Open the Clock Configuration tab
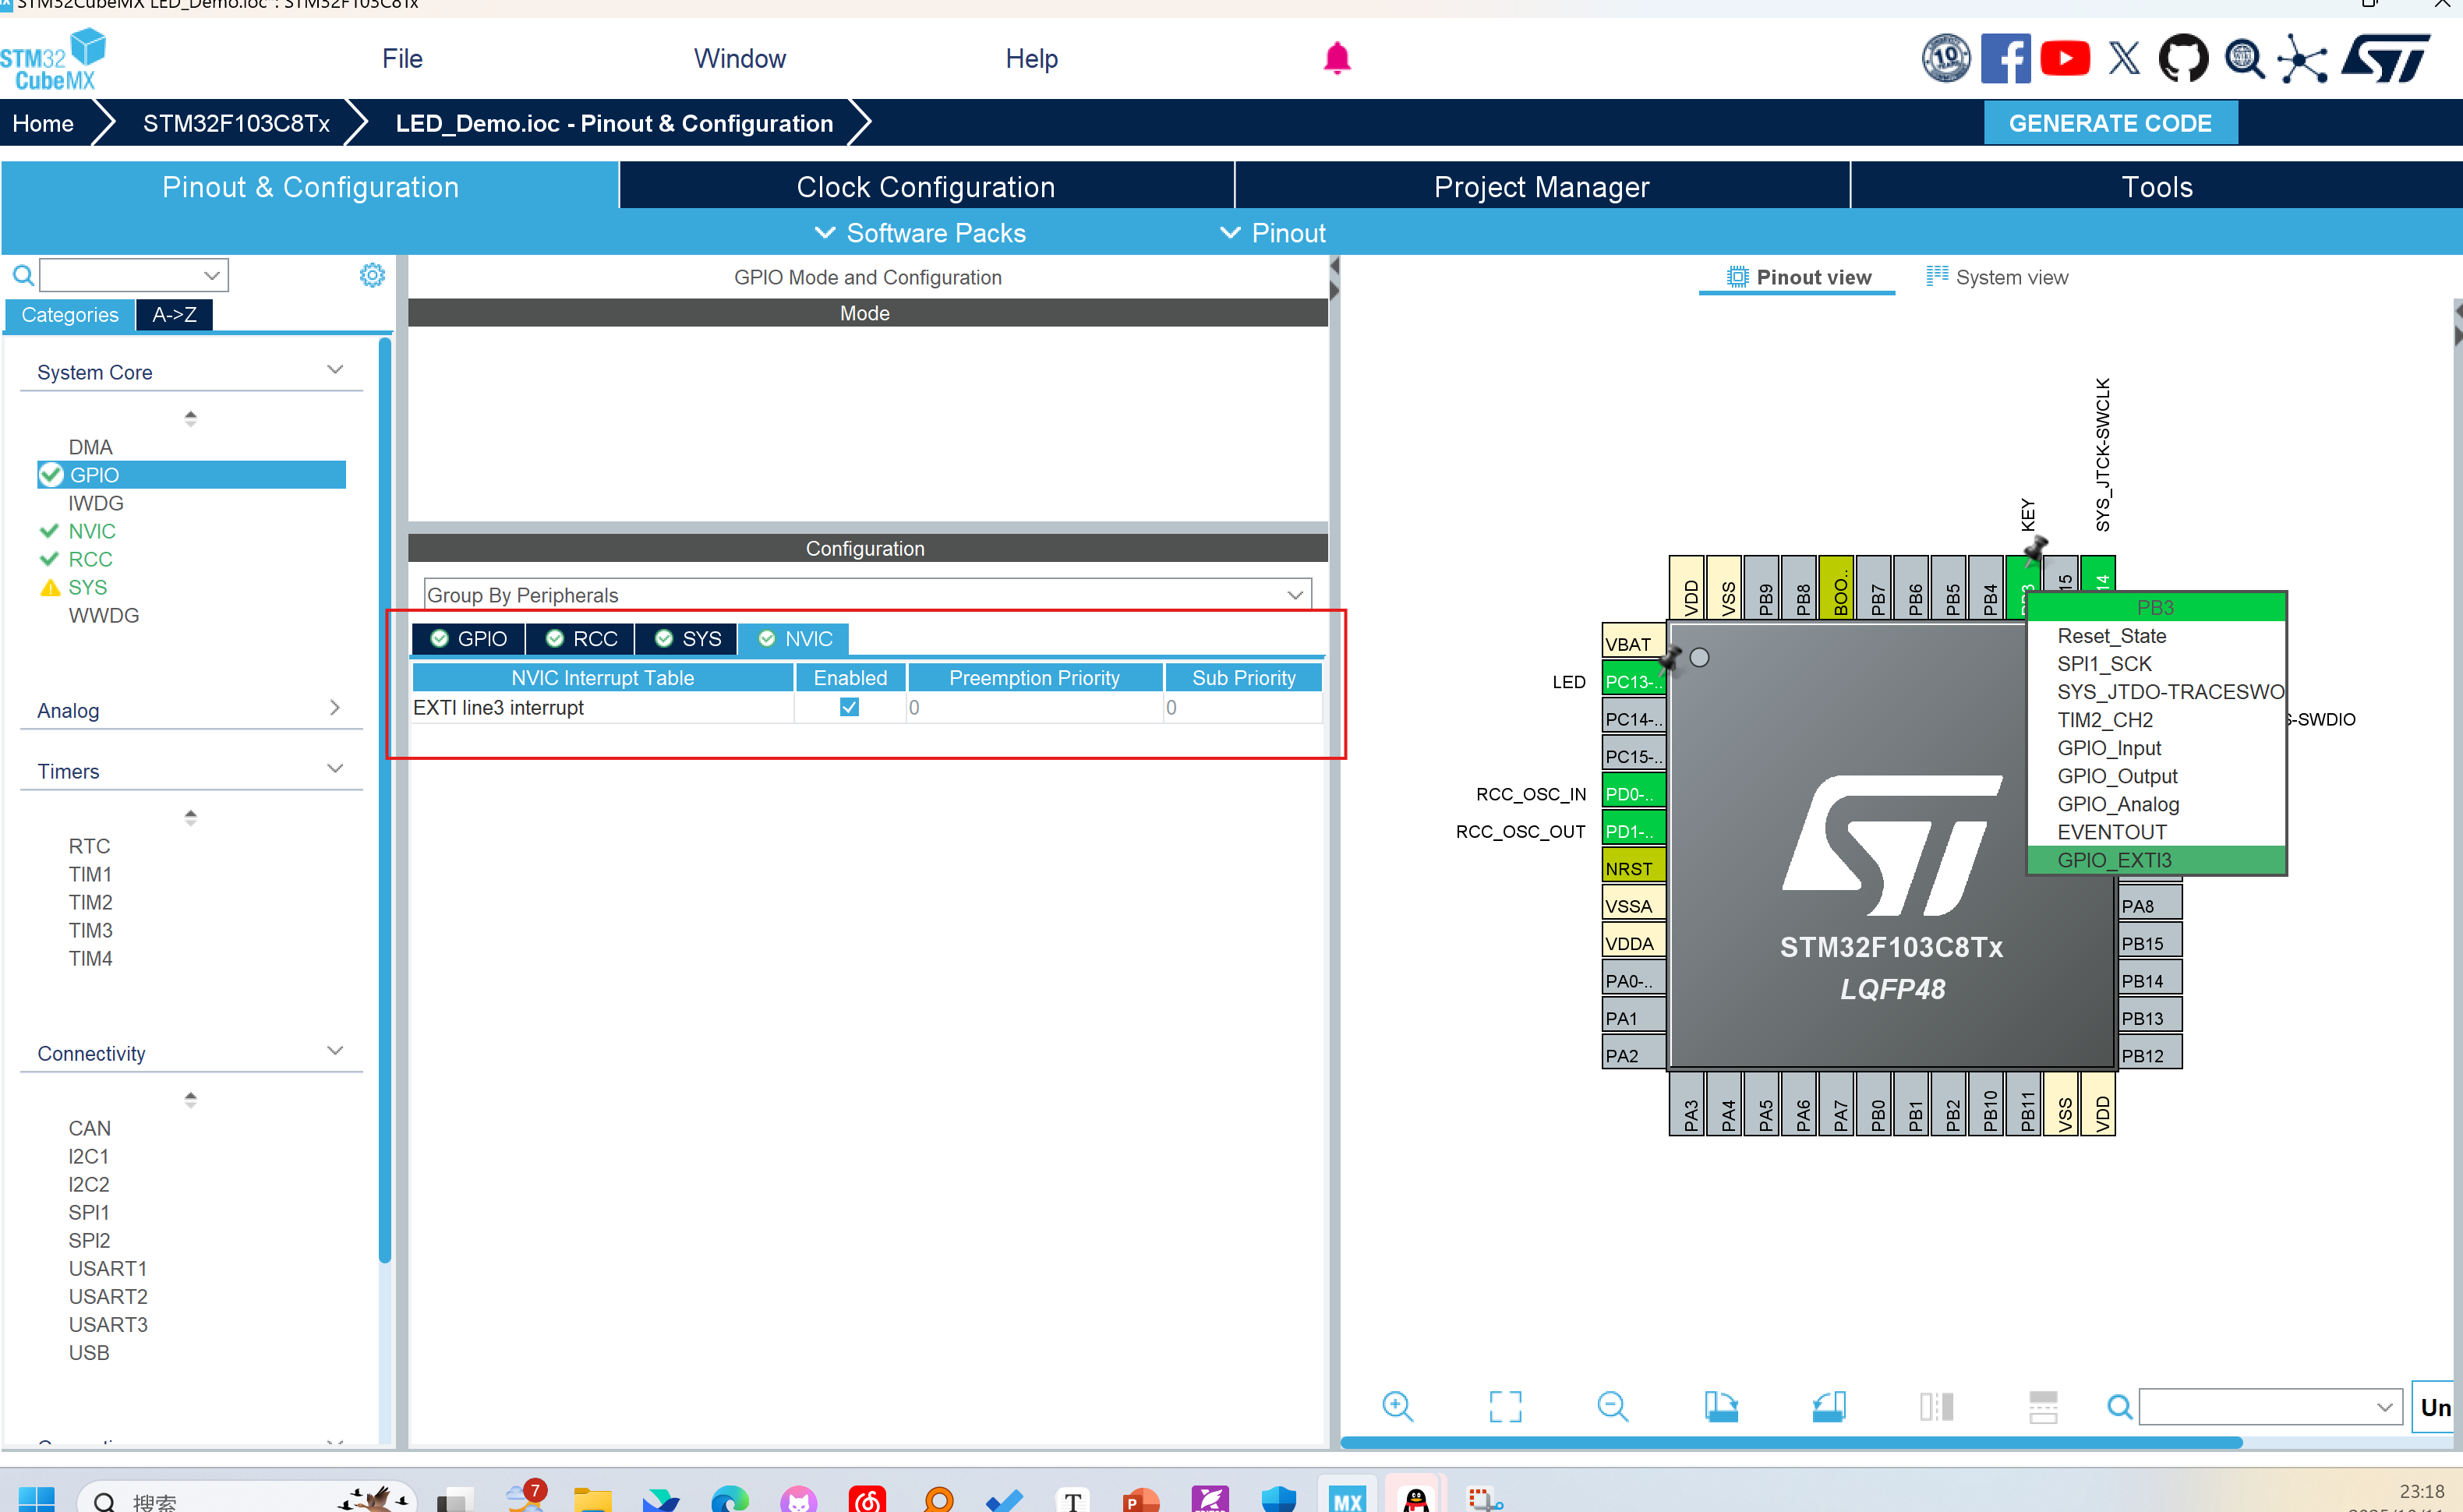The width and height of the screenshot is (2463, 1512). (926, 187)
